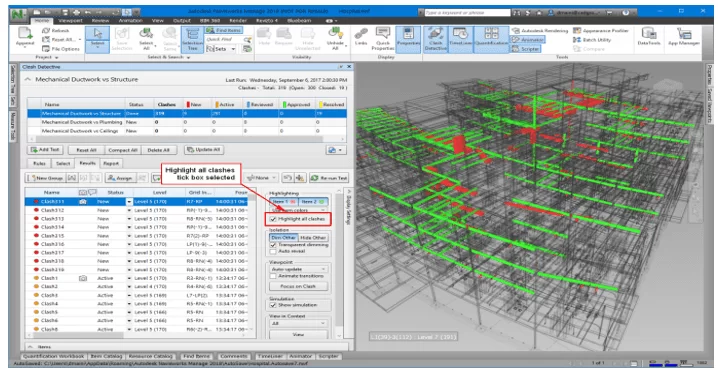Image resolution: width=718 pixels, height=373 pixels.
Task: Select the Clash315 result row
Action: click(136, 236)
